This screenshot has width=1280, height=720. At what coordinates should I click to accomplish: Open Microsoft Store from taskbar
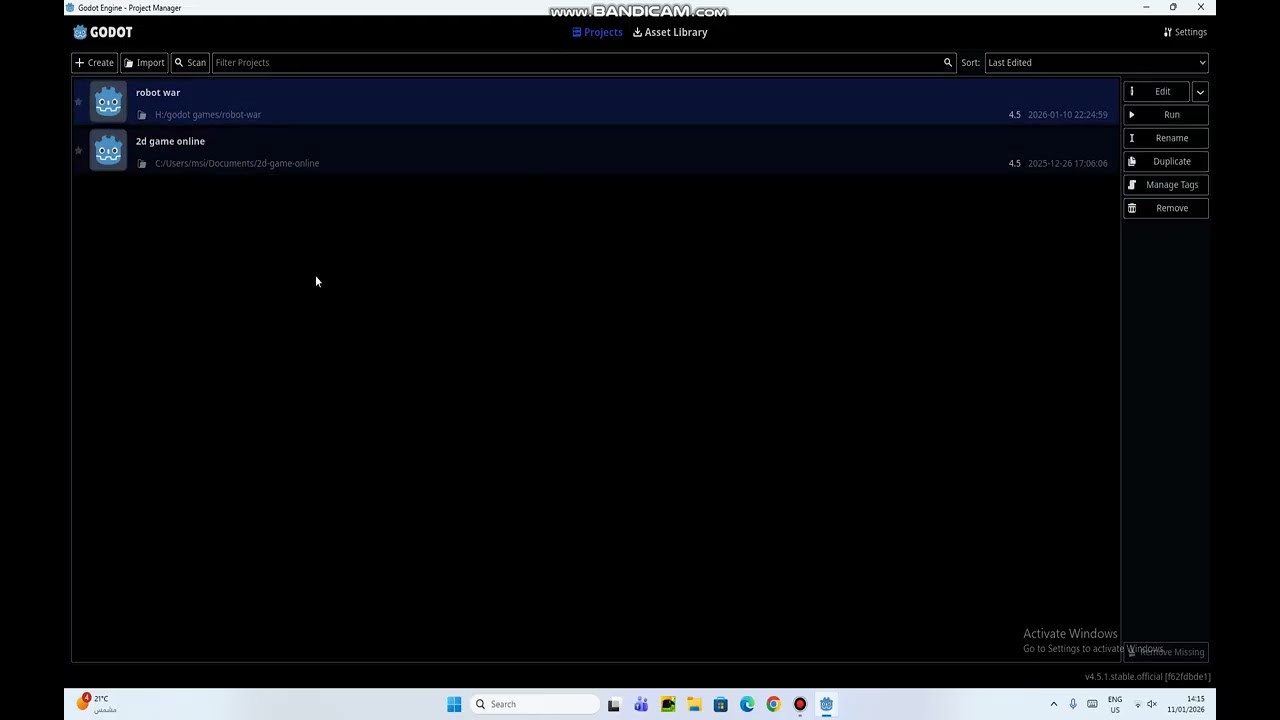click(x=720, y=704)
